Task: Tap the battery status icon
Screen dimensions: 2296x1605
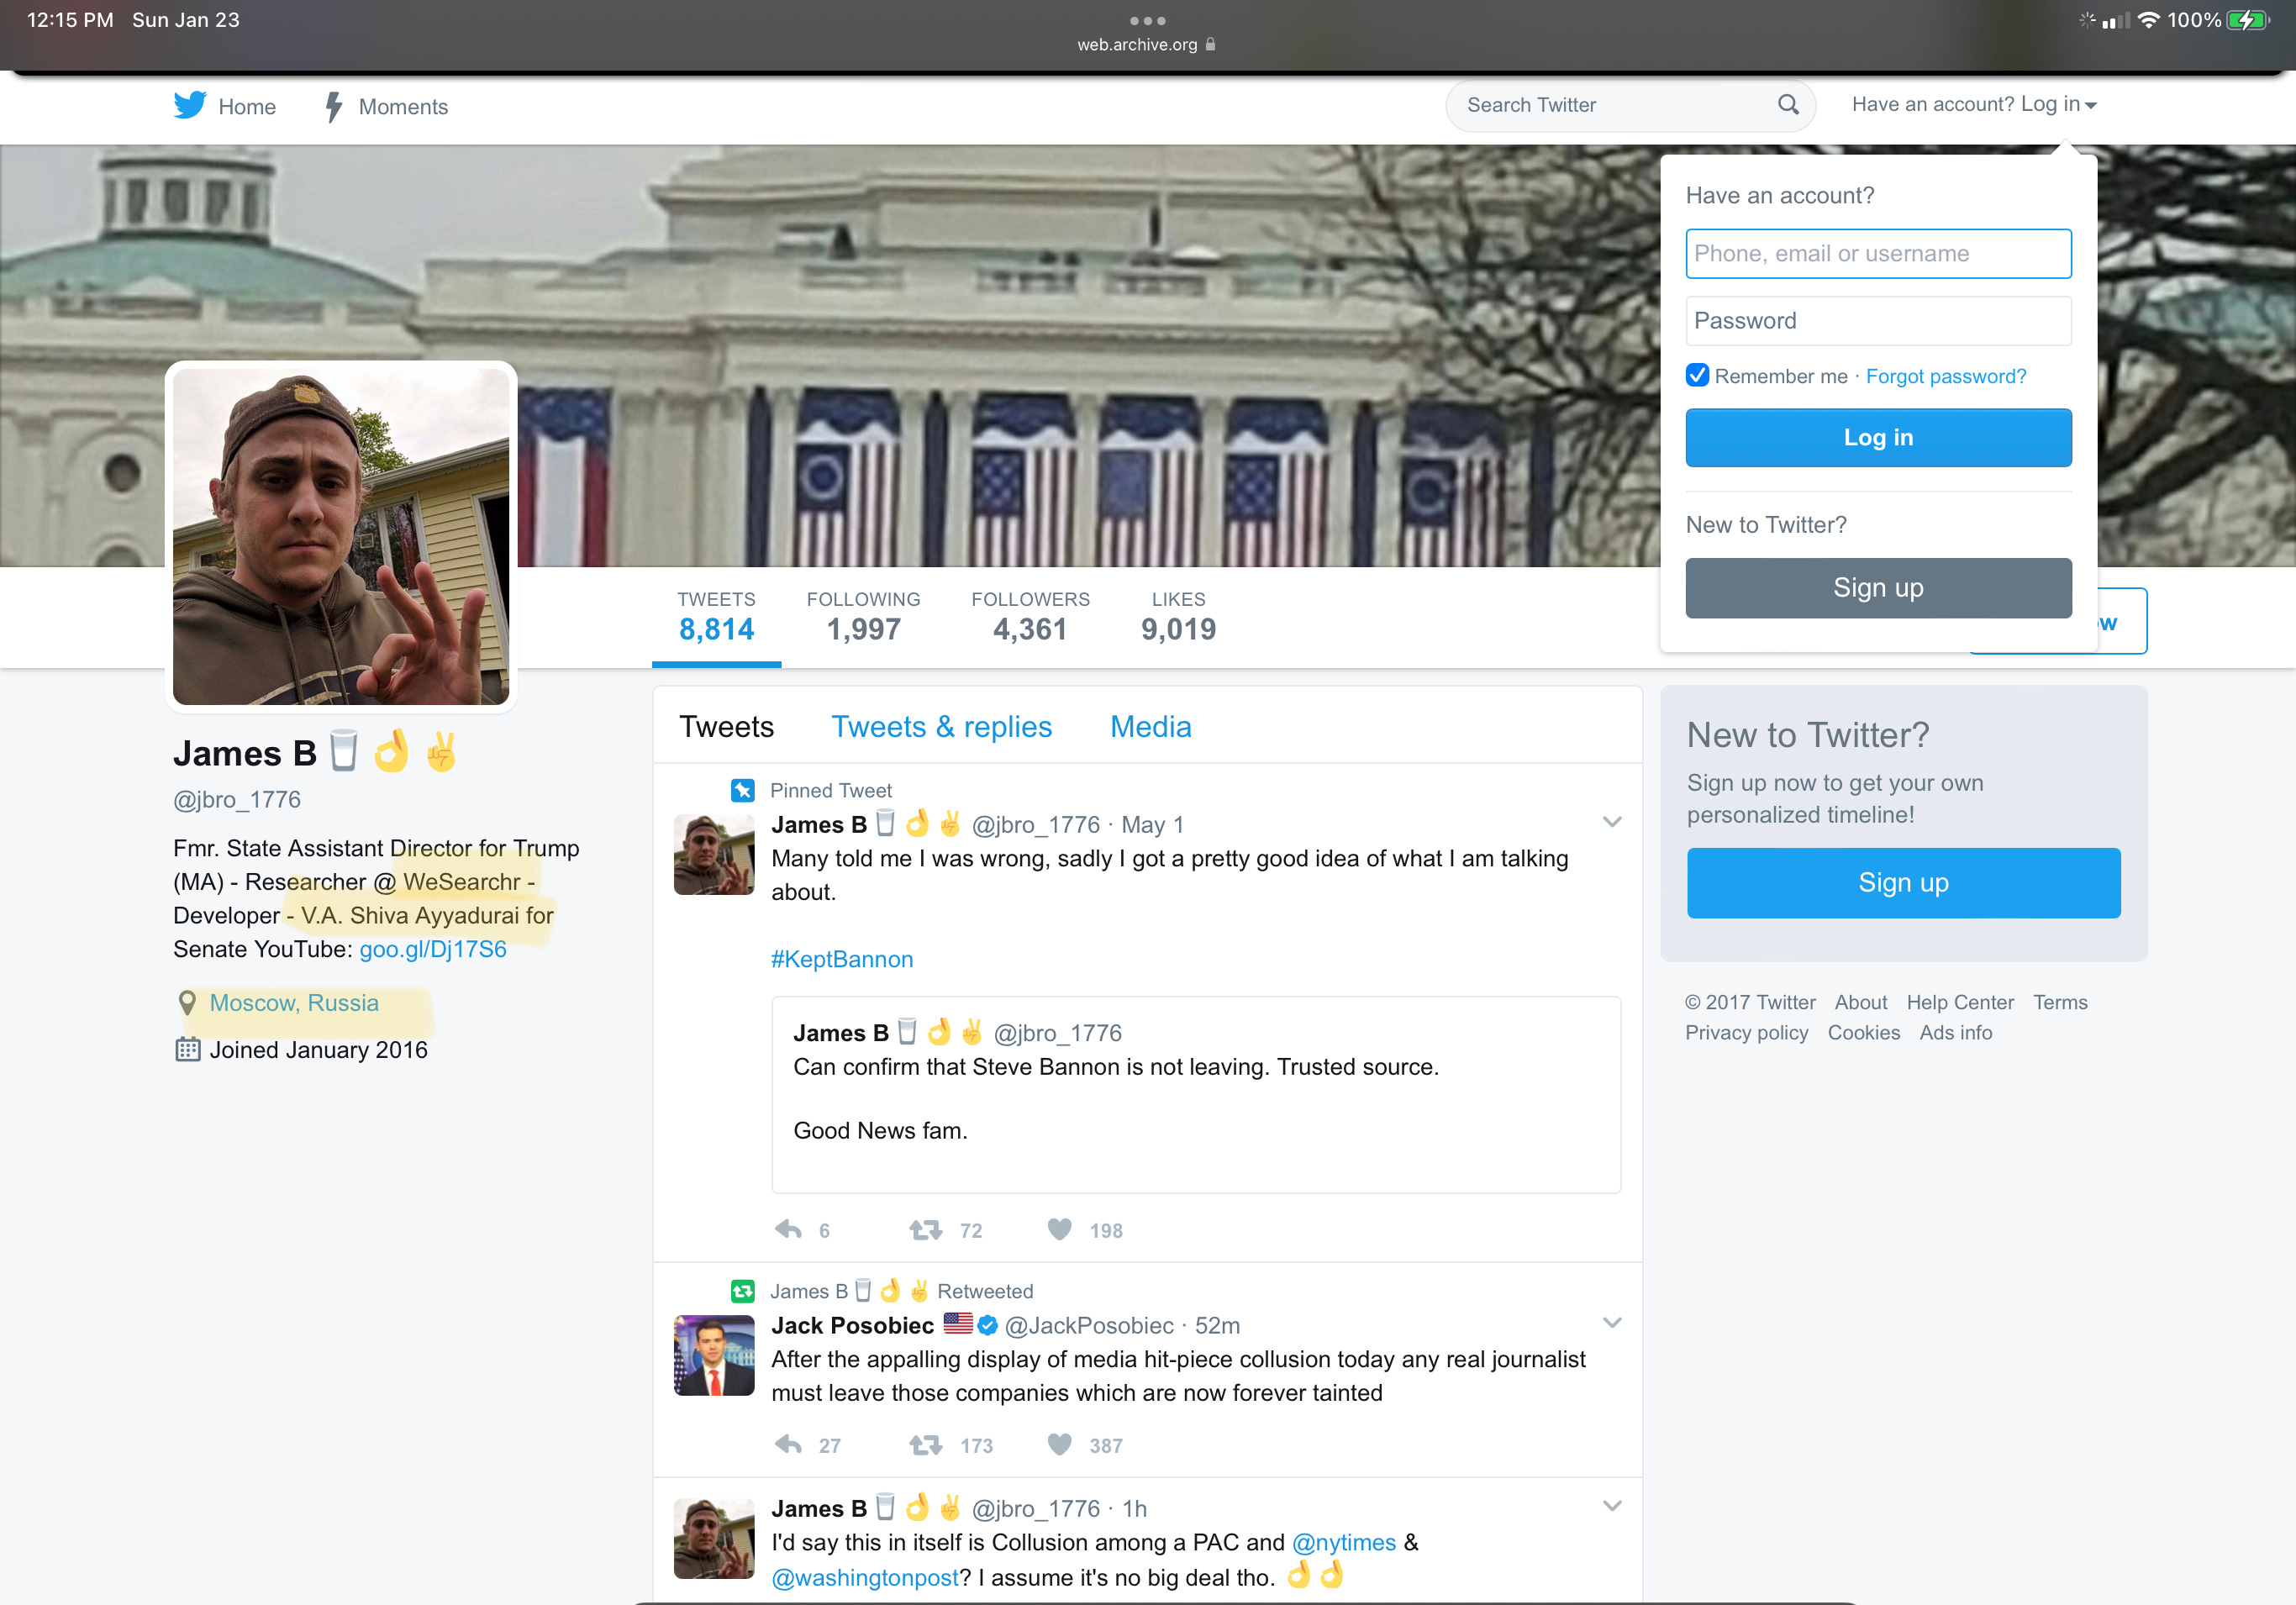Action: (2248, 20)
